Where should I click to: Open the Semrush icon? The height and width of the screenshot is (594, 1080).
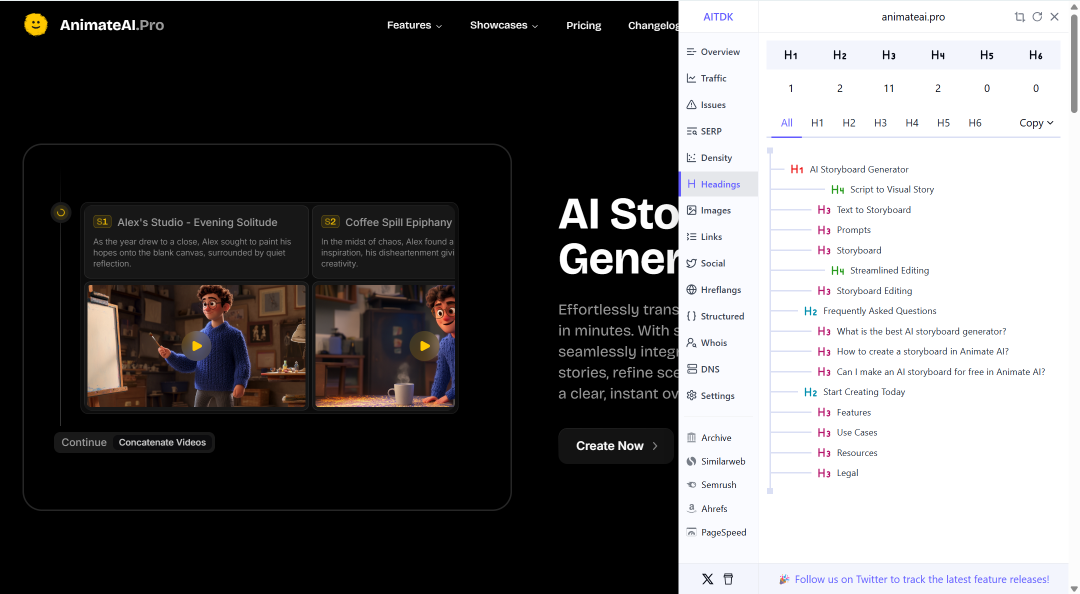click(x=691, y=484)
